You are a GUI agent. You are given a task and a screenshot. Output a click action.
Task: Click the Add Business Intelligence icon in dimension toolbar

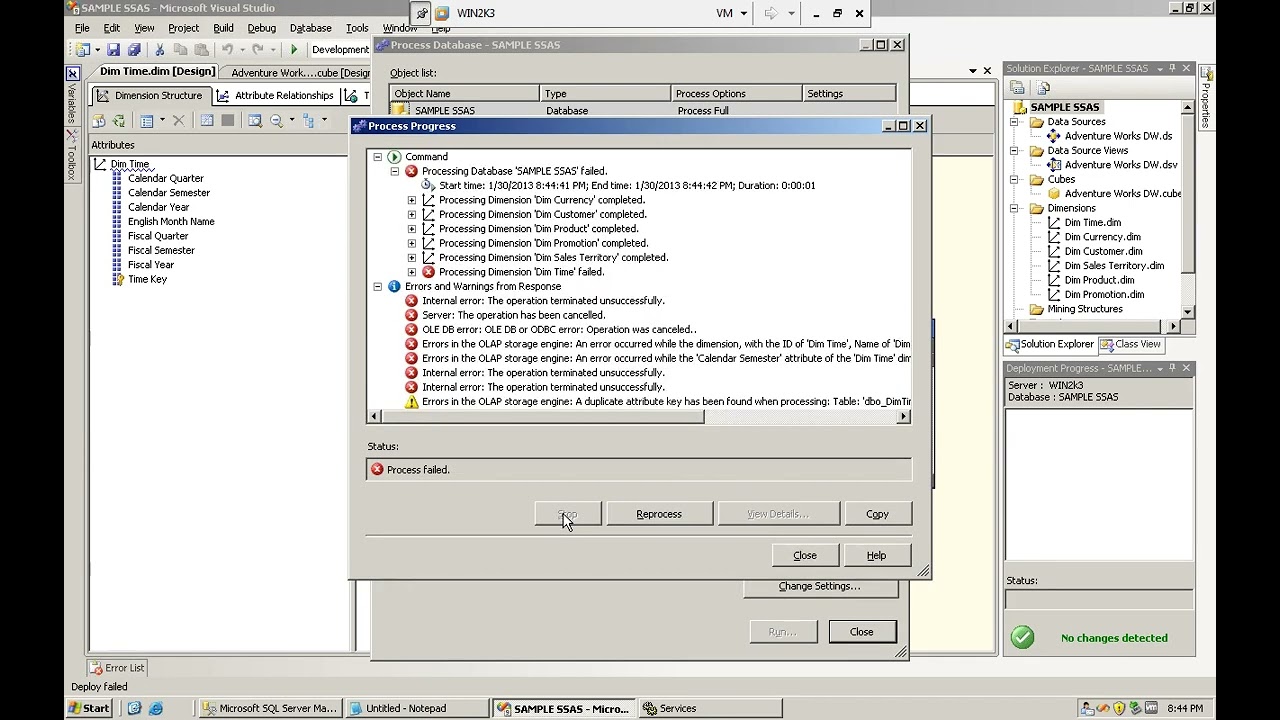click(x=98, y=121)
